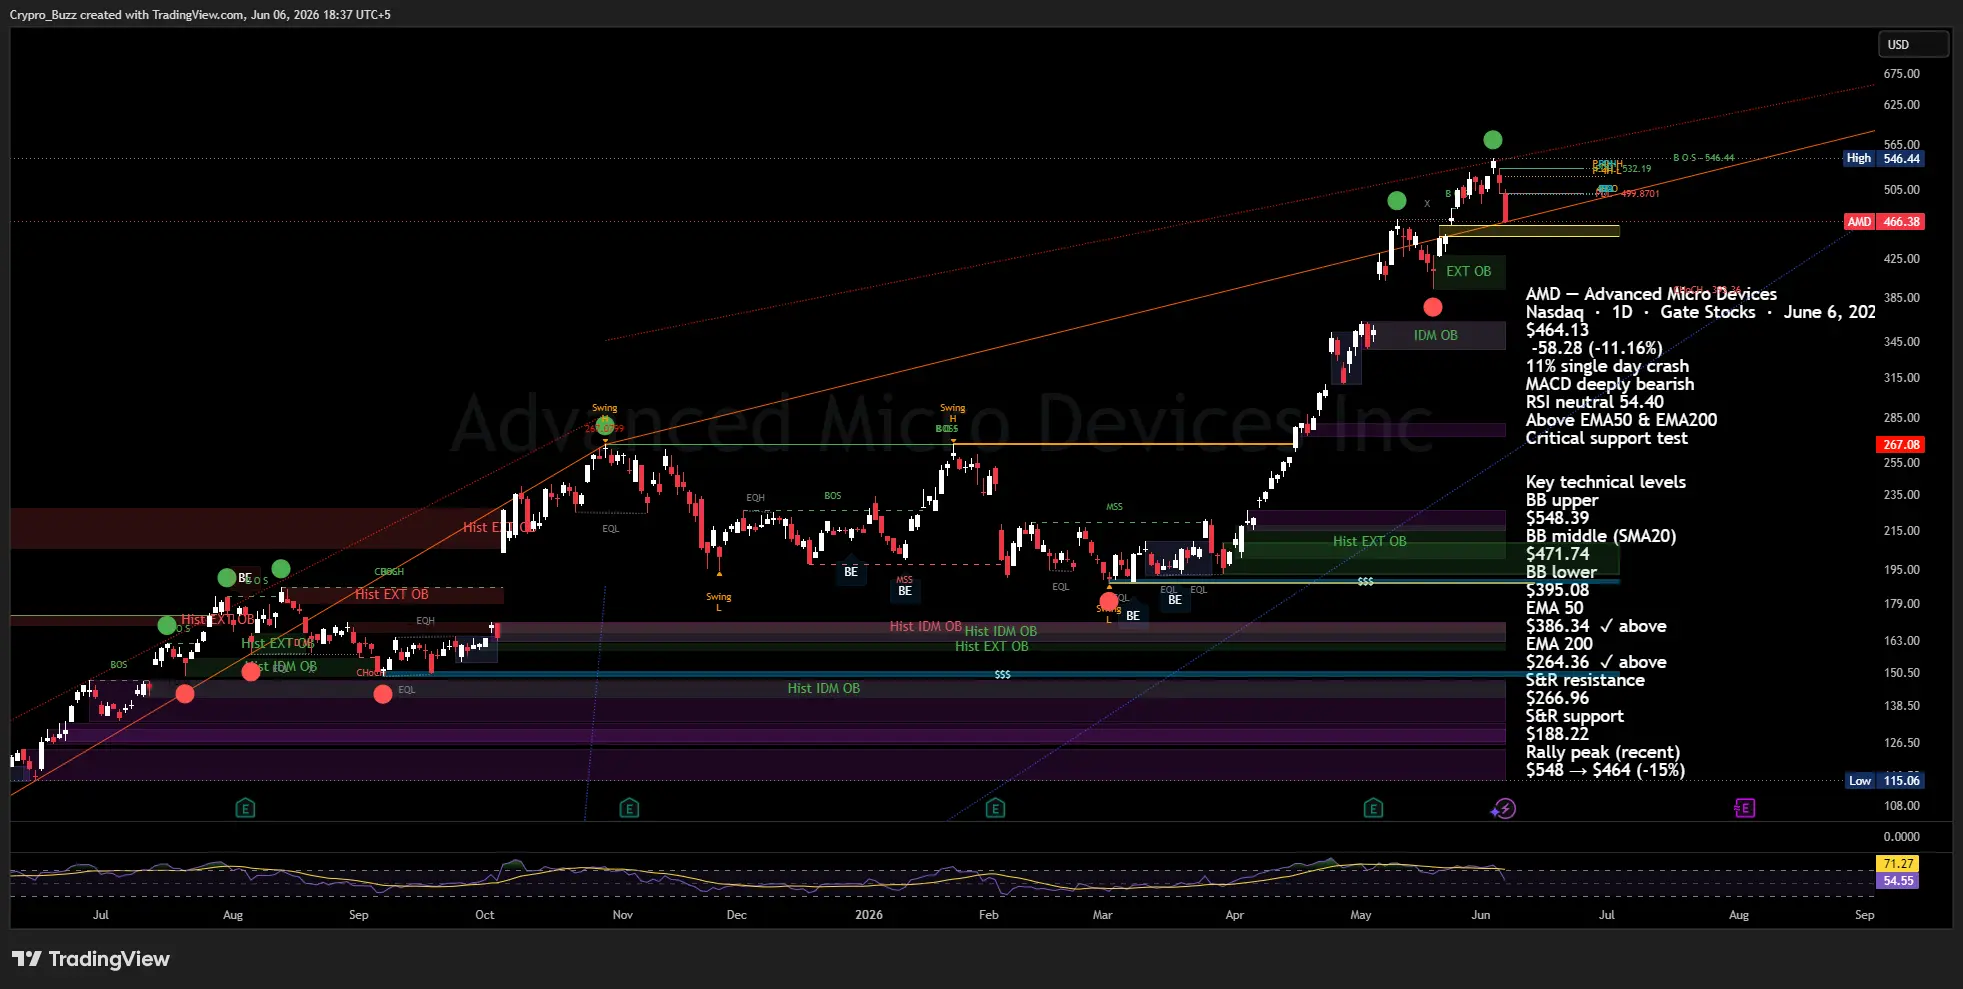Image resolution: width=1963 pixels, height=989 pixels.
Task: Click the purple 54.55 RSI value label
Action: [x=1898, y=881]
